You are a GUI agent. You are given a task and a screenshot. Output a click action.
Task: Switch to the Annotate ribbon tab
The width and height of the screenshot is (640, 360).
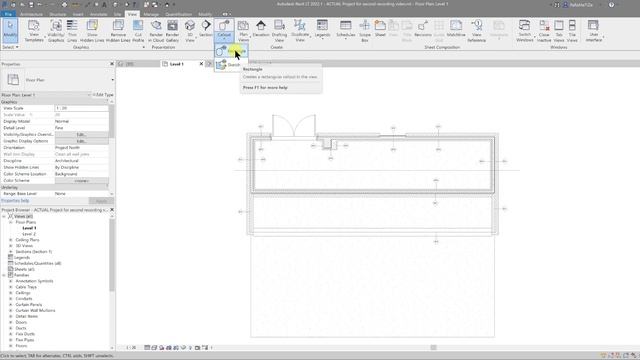pyautogui.click(x=98, y=14)
